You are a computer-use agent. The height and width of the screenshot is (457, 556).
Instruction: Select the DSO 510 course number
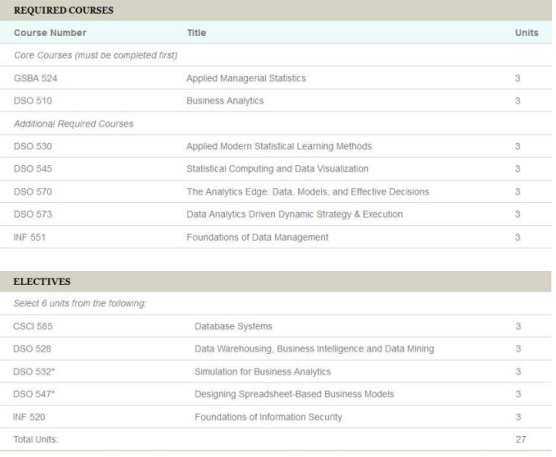point(33,101)
